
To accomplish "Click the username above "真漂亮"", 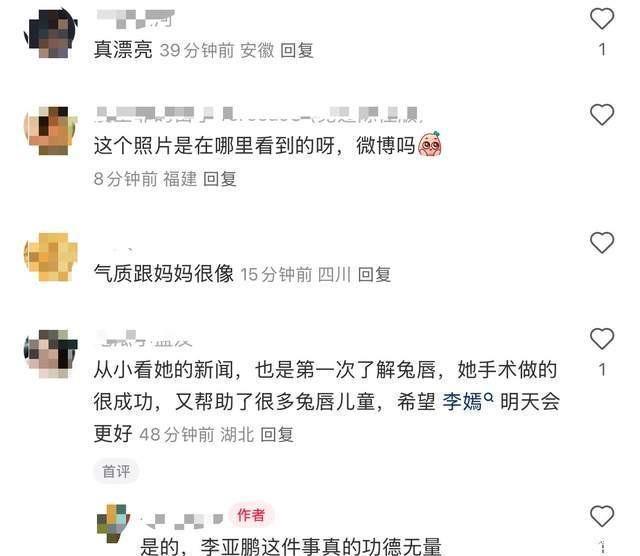I will pyautogui.click(x=135, y=19).
